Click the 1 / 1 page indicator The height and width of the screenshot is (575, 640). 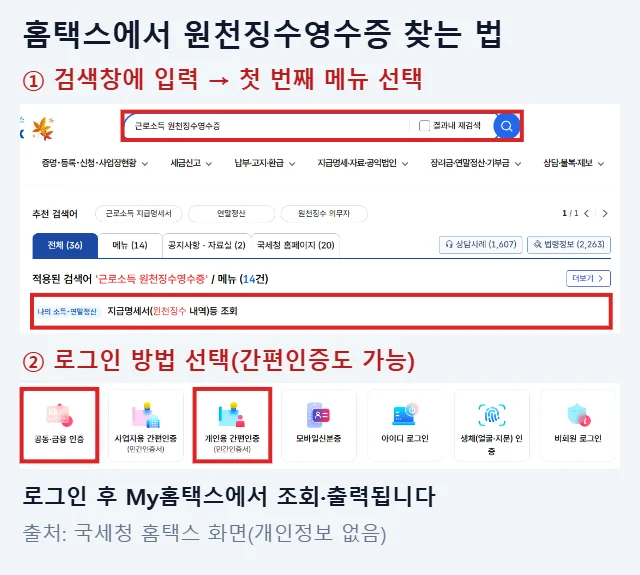click(570, 213)
